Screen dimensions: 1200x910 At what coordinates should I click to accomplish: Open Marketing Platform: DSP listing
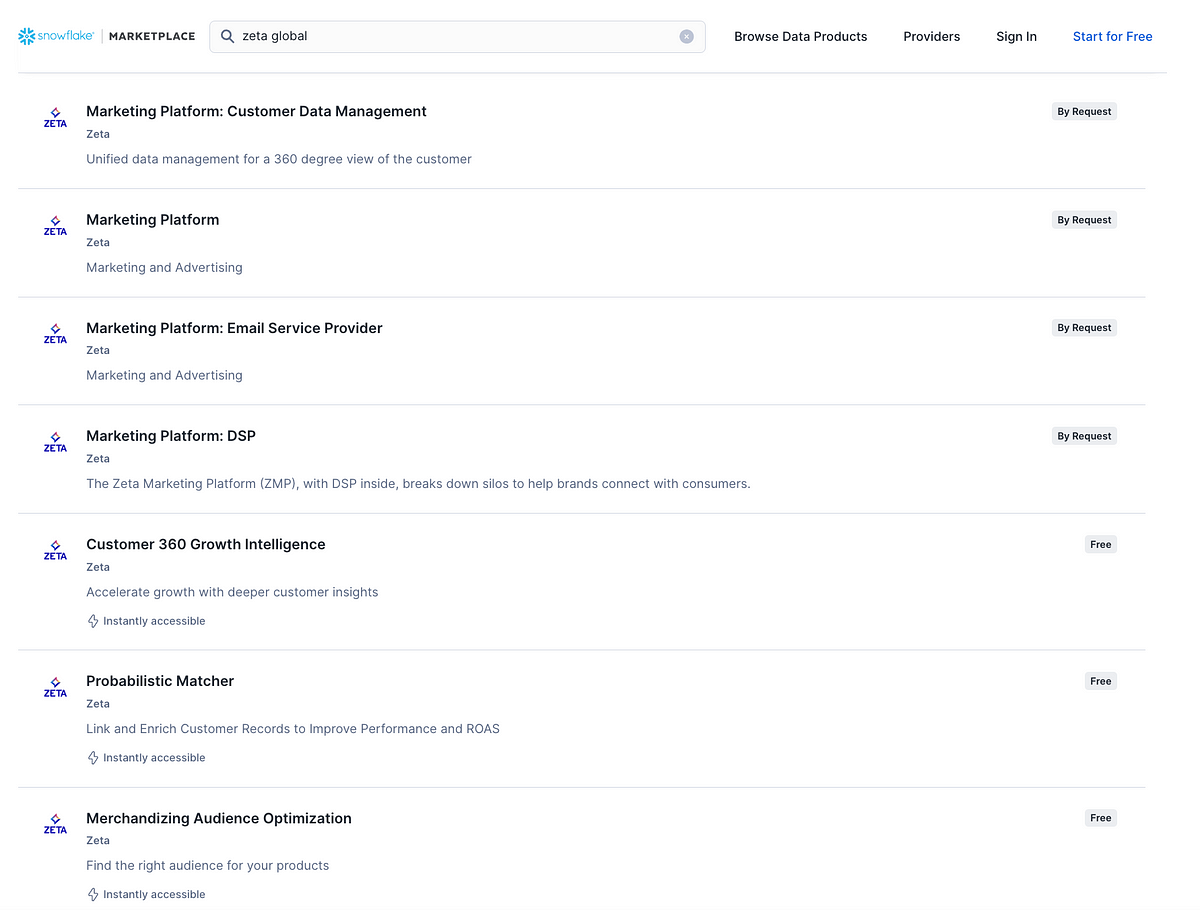(x=171, y=436)
